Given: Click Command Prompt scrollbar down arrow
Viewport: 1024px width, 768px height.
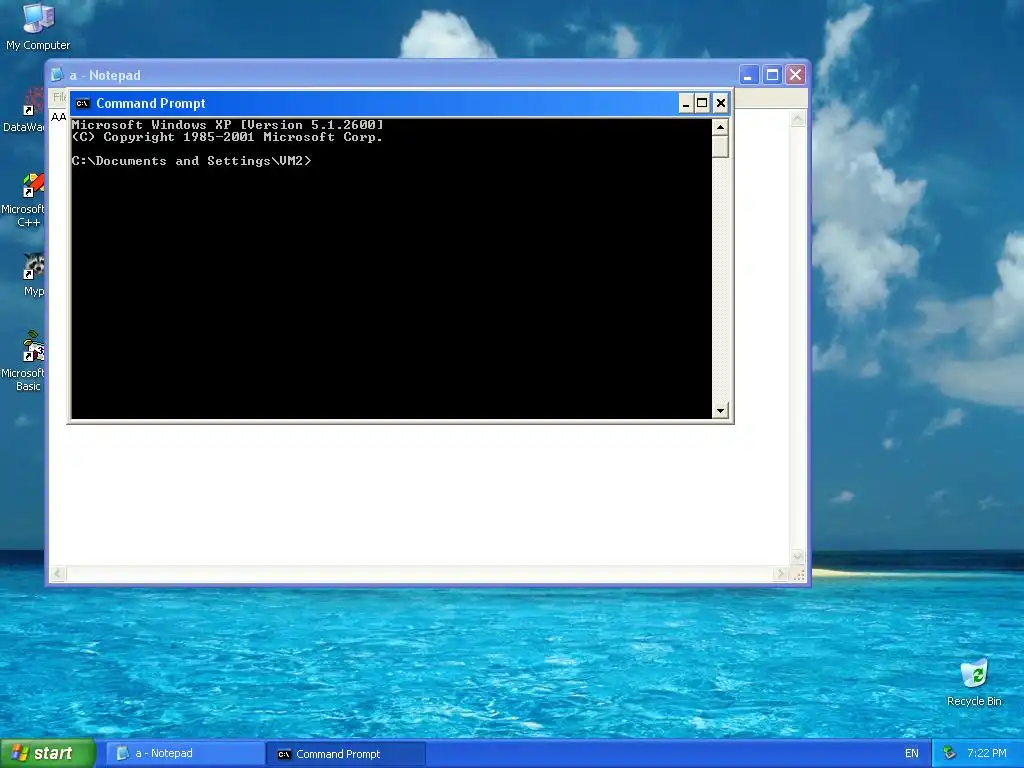Looking at the screenshot, I should click(720, 411).
